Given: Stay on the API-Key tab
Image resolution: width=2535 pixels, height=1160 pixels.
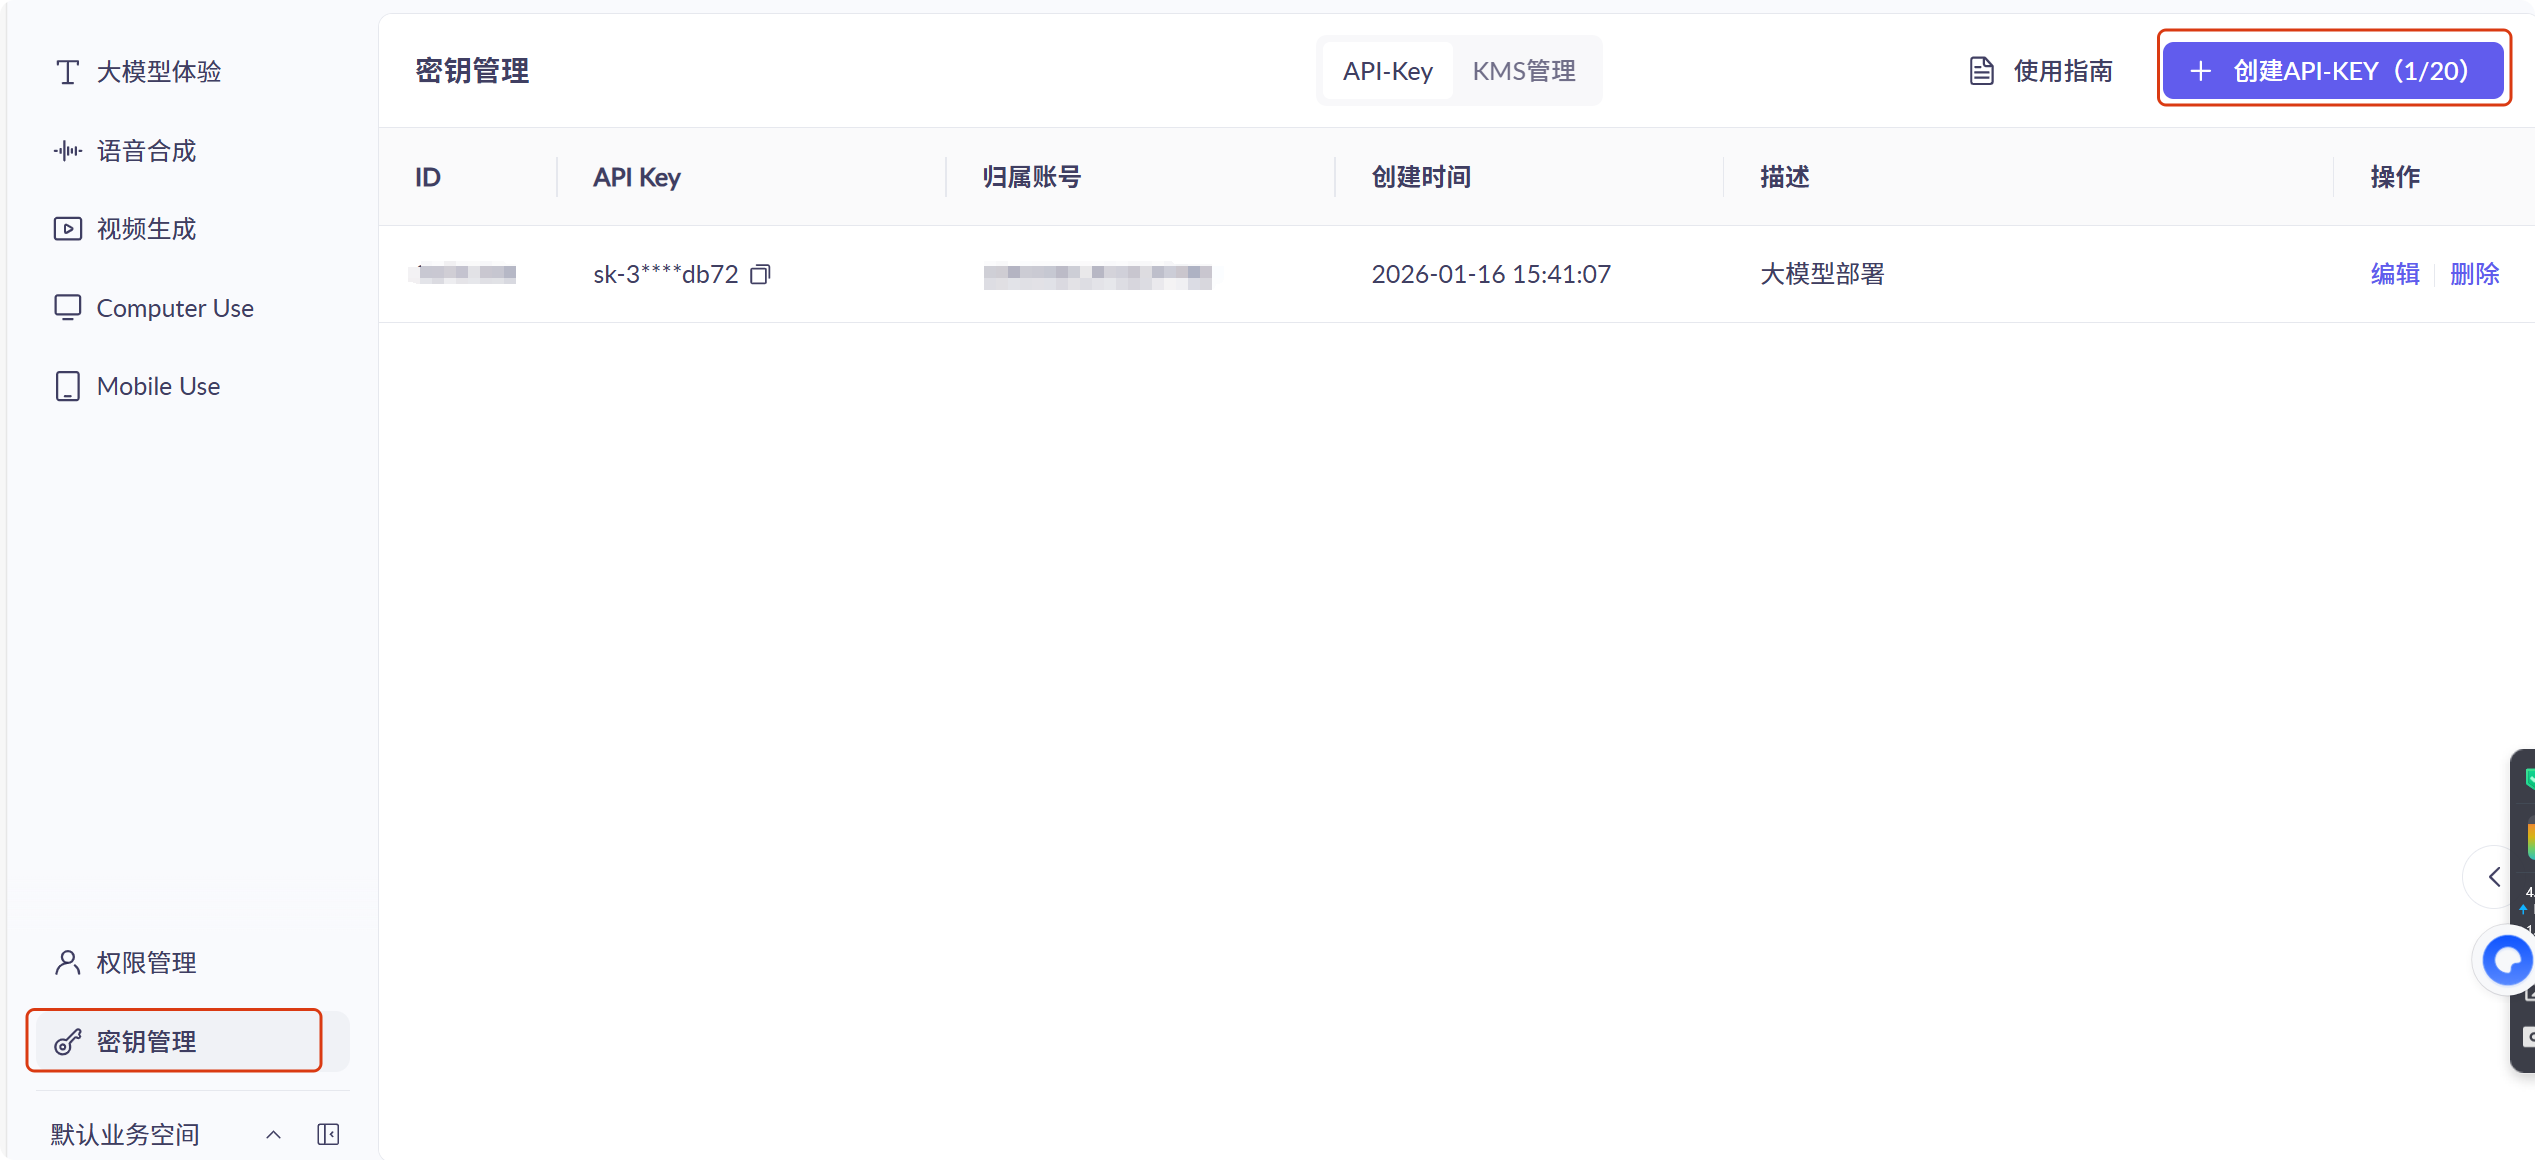Looking at the screenshot, I should pos(1387,70).
